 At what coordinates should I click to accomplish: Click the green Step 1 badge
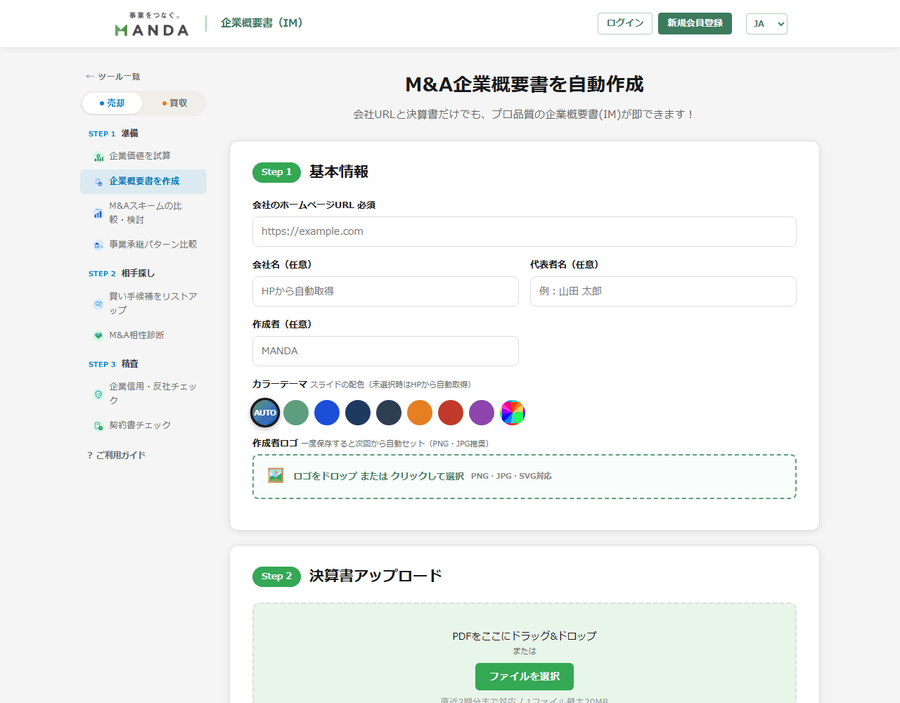click(x=277, y=172)
